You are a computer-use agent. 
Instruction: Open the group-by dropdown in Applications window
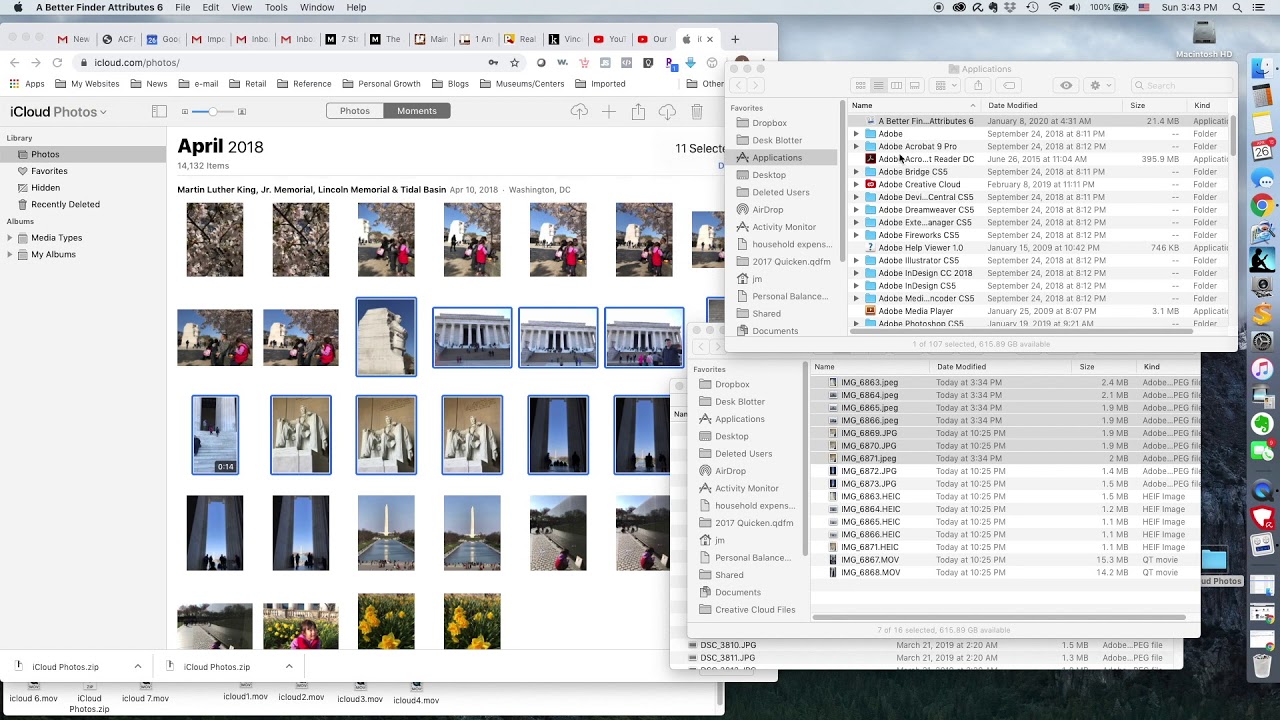click(x=945, y=85)
